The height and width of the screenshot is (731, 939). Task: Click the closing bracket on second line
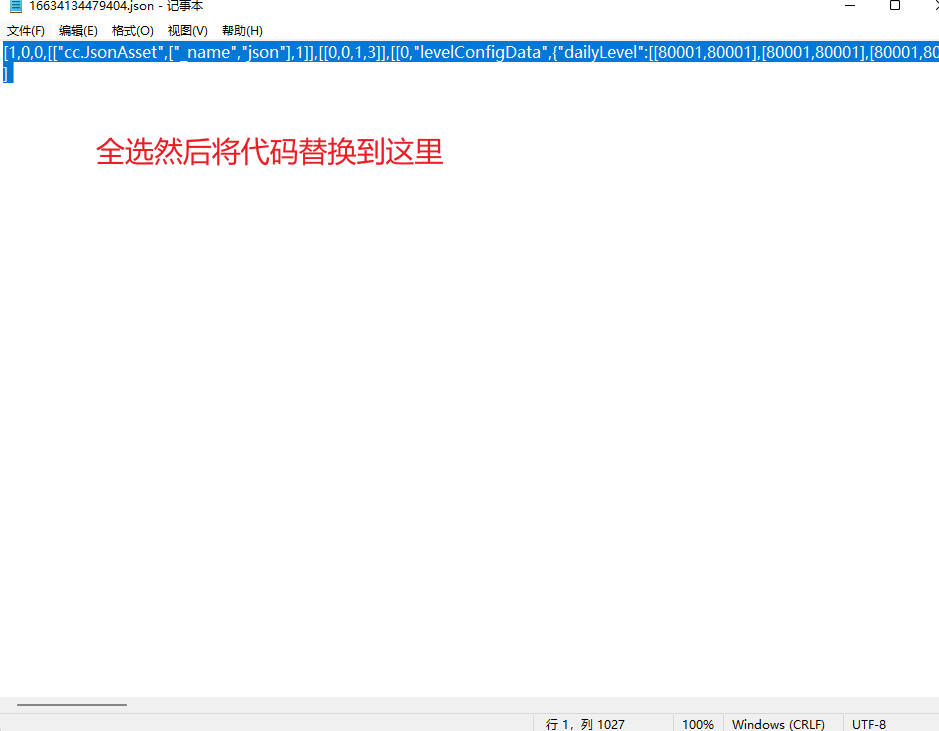click(x=7, y=73)
